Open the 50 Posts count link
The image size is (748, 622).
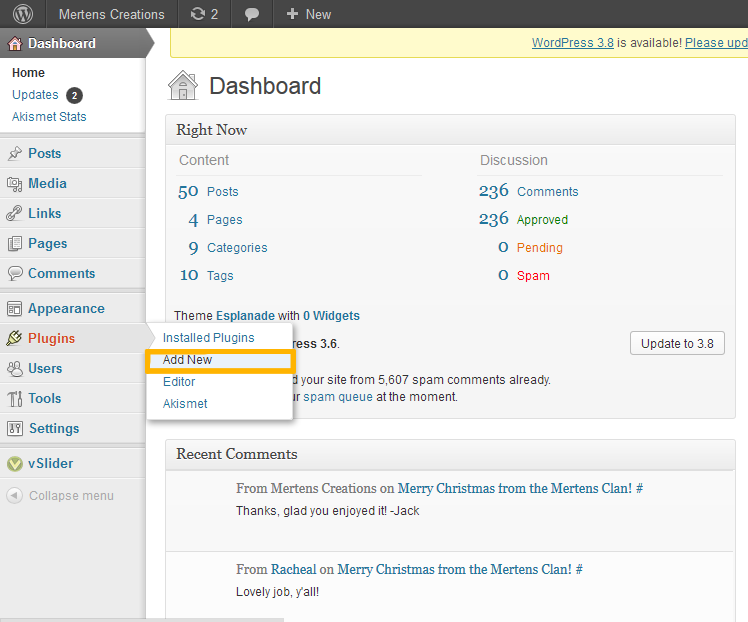188,192
